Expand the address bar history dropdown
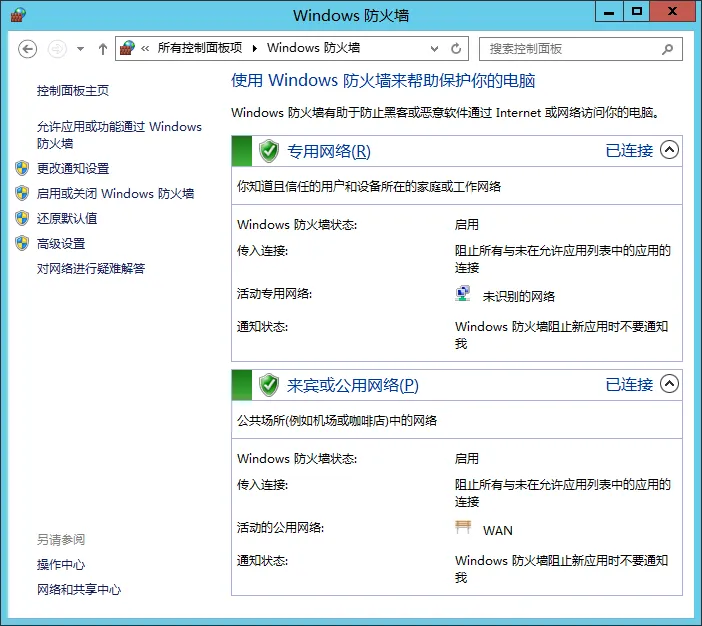702x626 pixels. pos(434,48)
